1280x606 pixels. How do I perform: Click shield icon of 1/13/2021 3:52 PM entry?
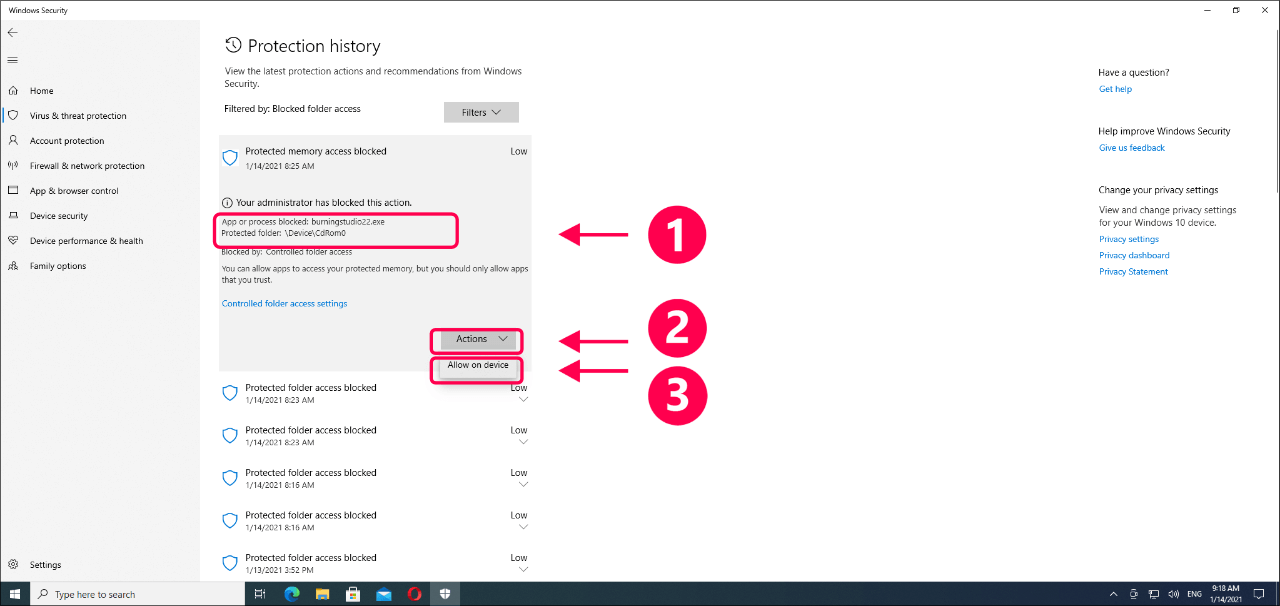[229, 563]
